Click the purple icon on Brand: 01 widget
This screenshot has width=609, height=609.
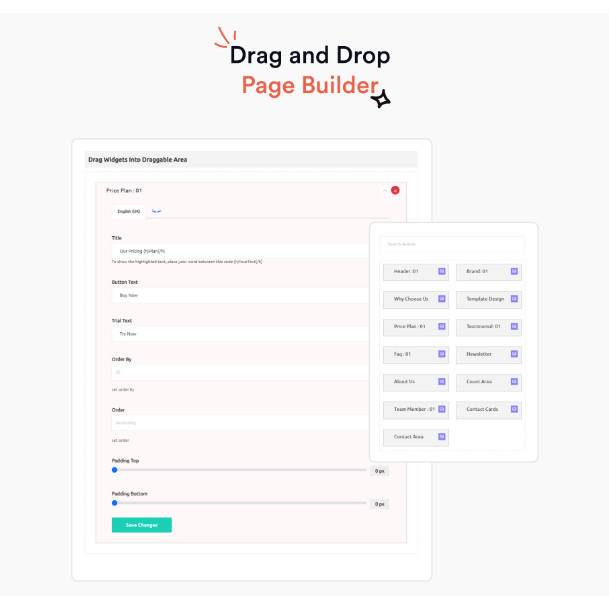click(x=514, y=271)
